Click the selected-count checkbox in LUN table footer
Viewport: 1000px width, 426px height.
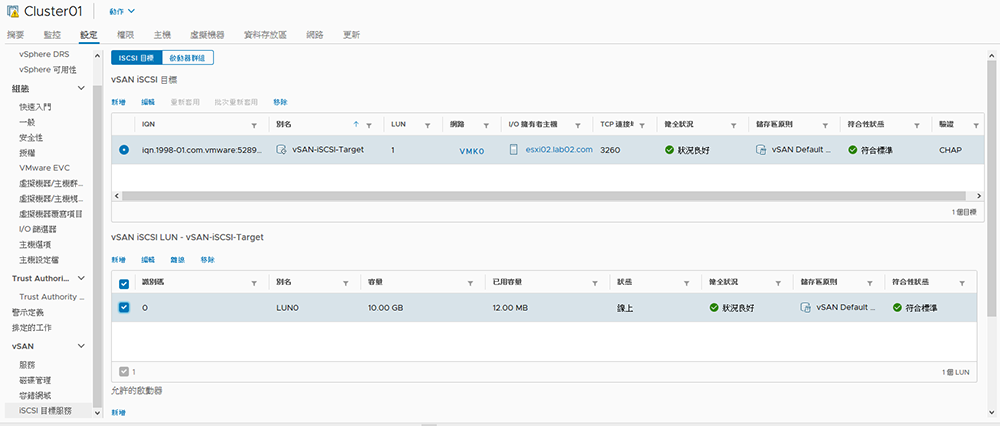pos(124,371)
